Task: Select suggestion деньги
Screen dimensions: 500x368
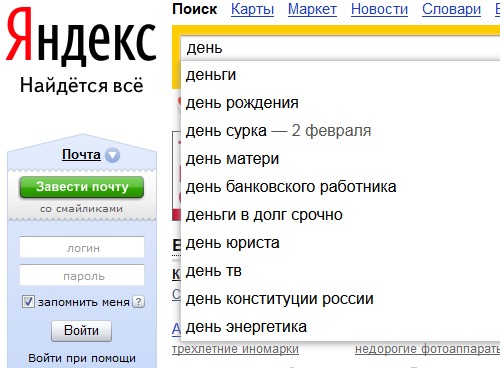Action: [x=340, y=75]
